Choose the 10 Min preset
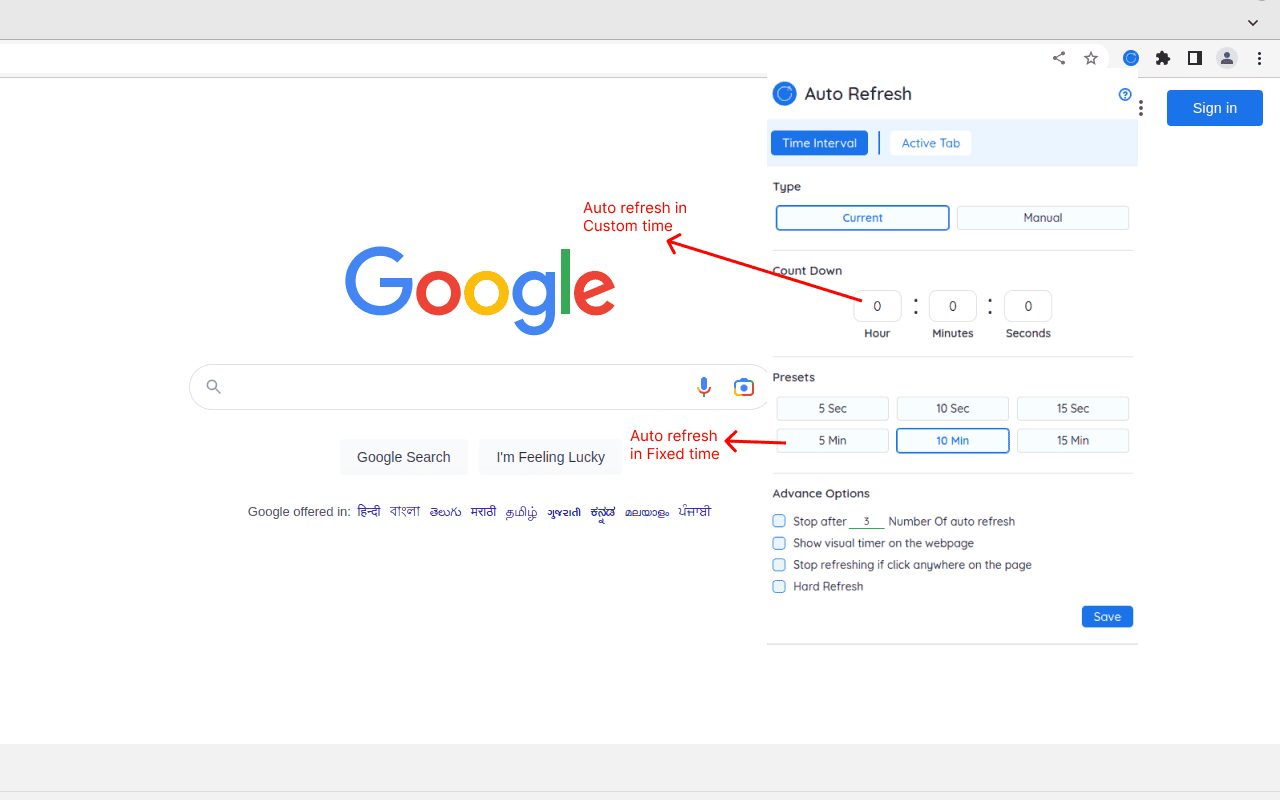 pos(953,441)
